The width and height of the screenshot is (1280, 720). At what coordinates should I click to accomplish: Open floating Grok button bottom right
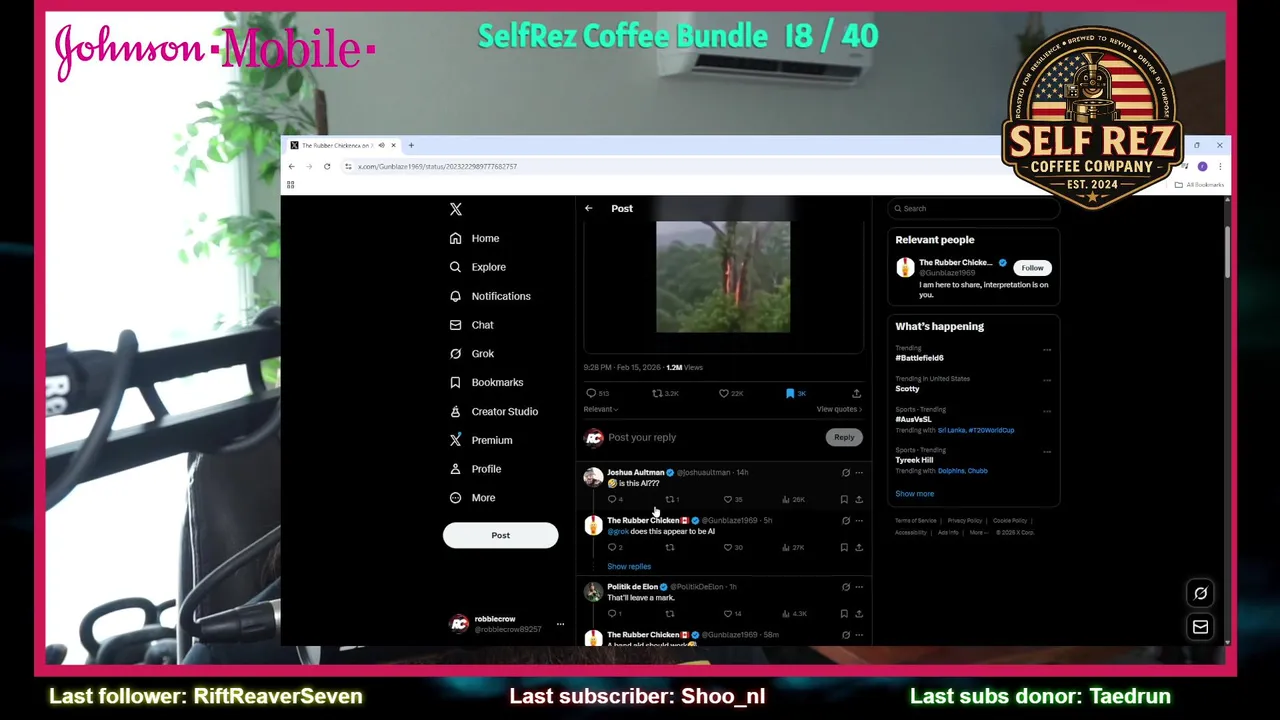point(1200,593)
